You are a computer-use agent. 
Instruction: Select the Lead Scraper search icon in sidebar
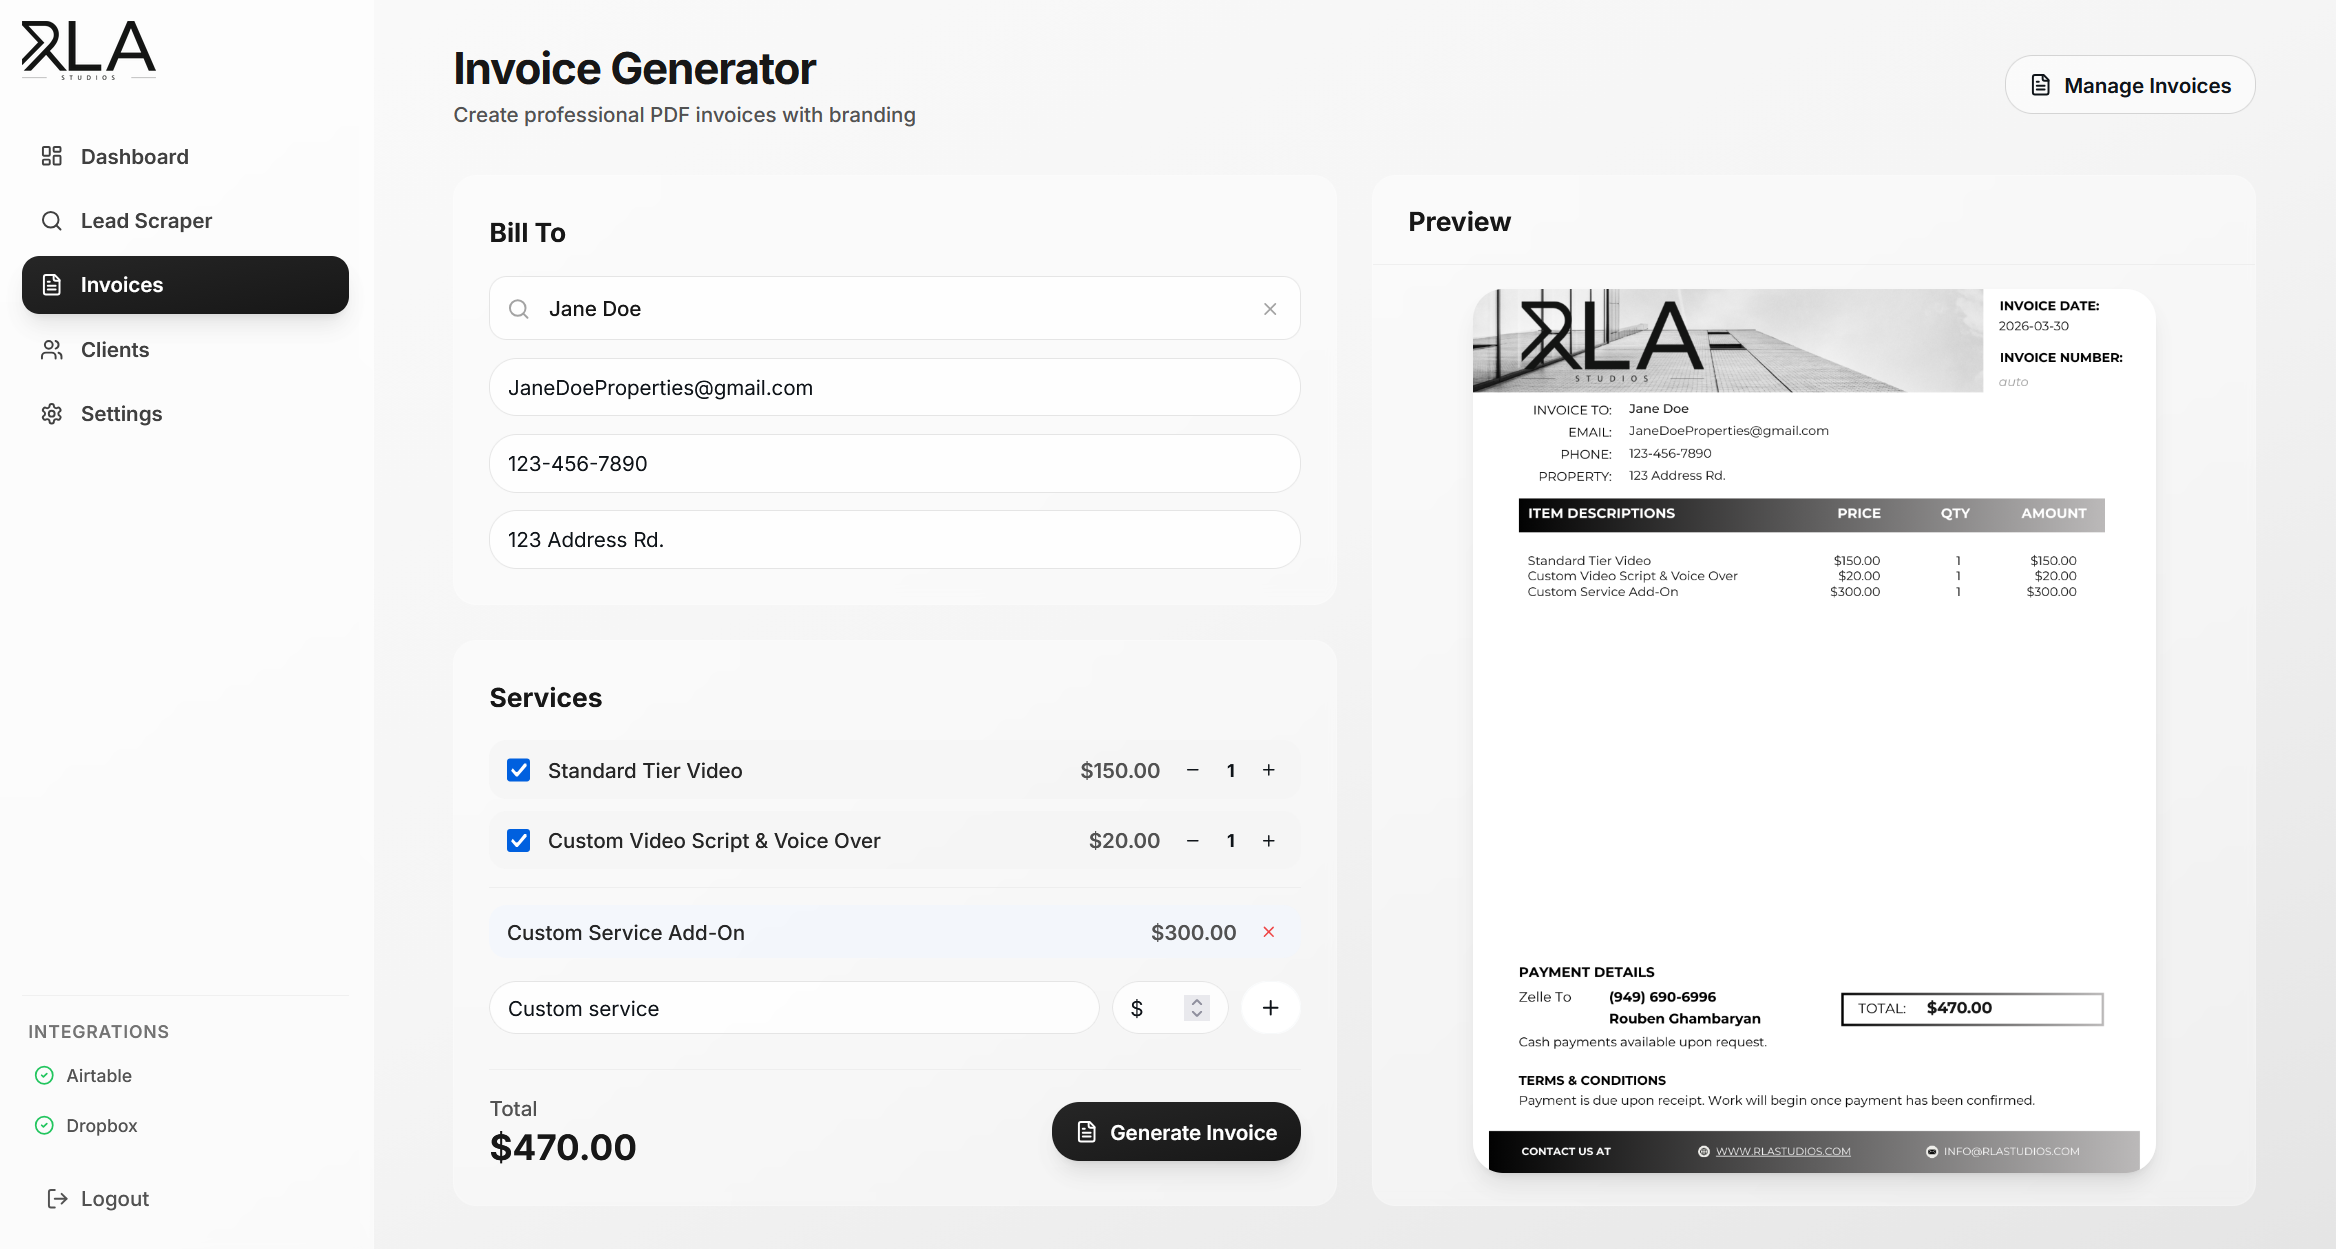pyautogui.click(x=52, y=220)
